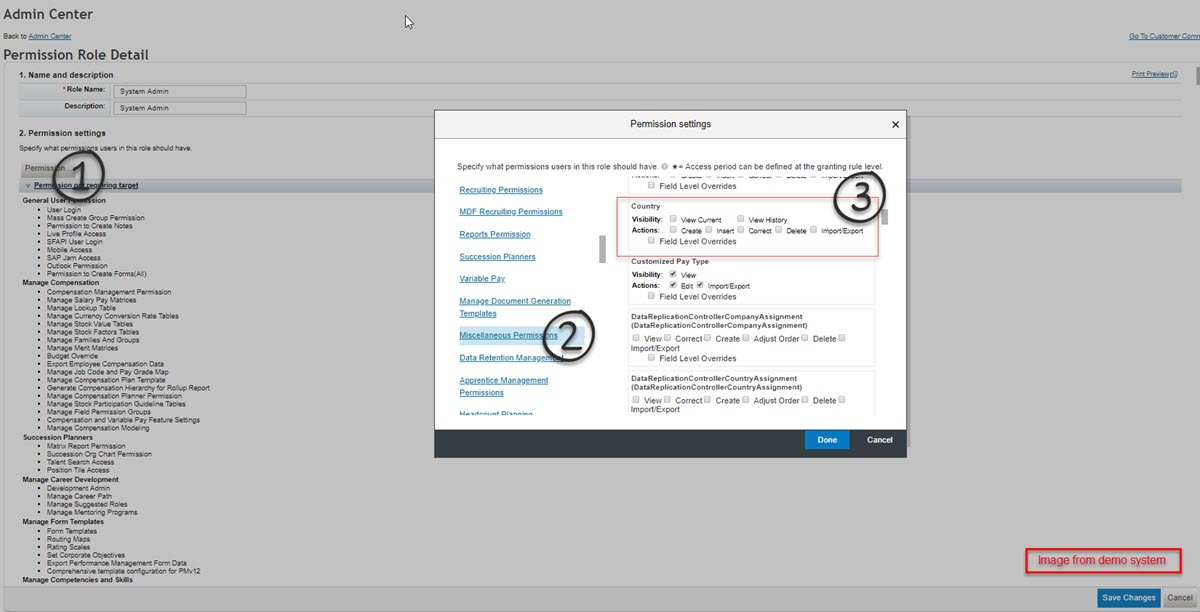1200x612 pixels.
Task: Select Miscellaneous Permissions category
Action: pyautogui.click(x=508, y=335)
